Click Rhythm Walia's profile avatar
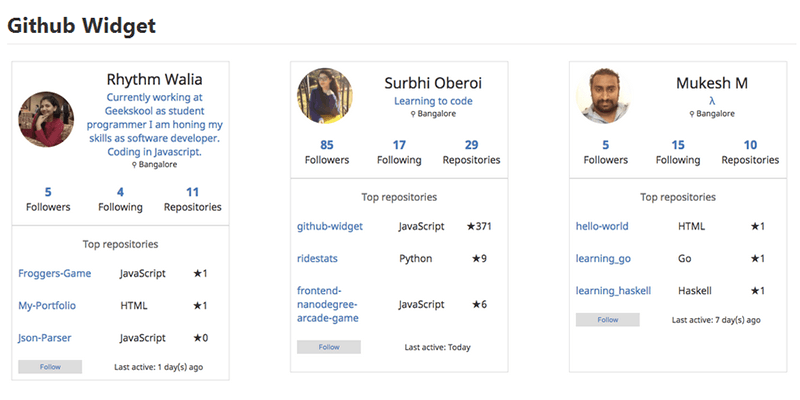This screenshot has height=400, width=800. [47, 119]
